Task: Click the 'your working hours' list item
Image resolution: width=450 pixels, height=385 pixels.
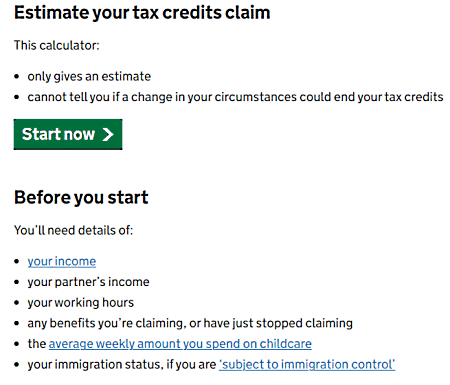Action: click(81, 303)
